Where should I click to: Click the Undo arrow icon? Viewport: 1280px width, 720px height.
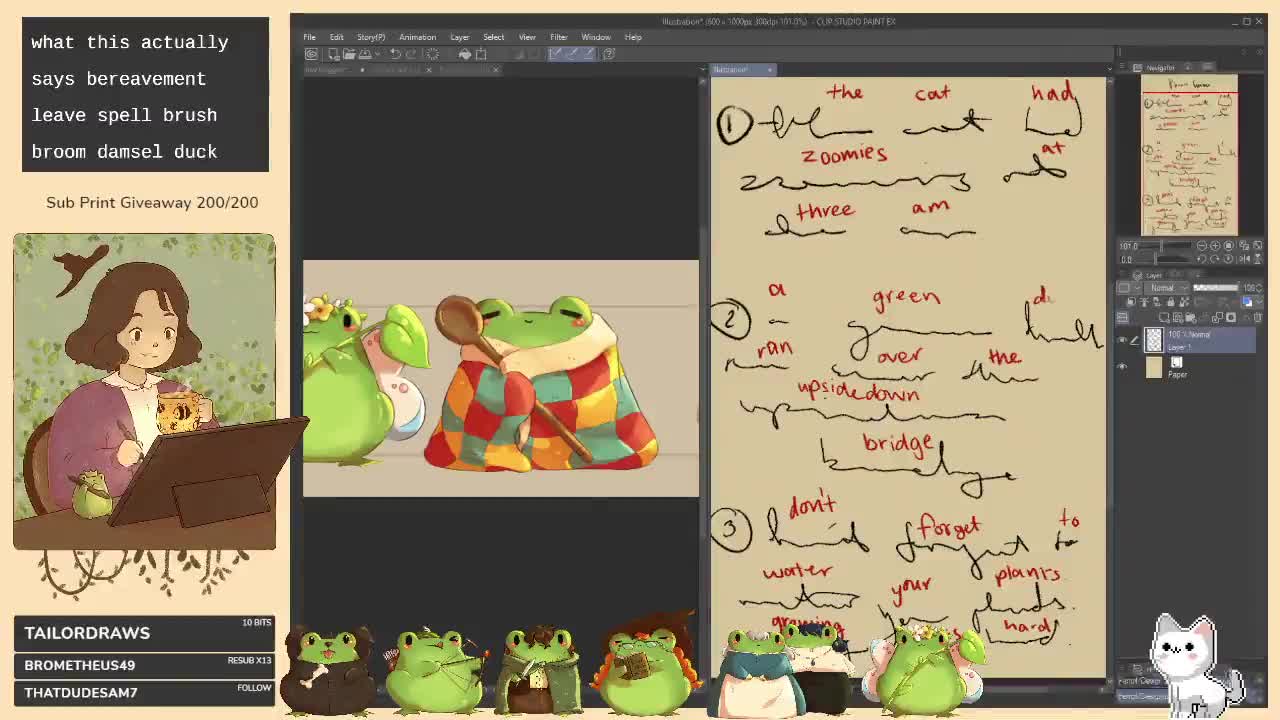pyautogui.click(x=395, y=54)
